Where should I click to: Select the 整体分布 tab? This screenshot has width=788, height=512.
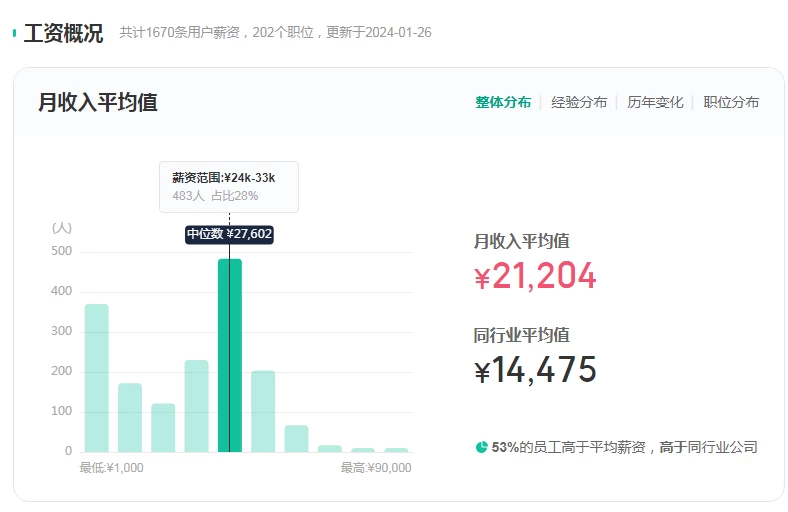pos(503,102)
